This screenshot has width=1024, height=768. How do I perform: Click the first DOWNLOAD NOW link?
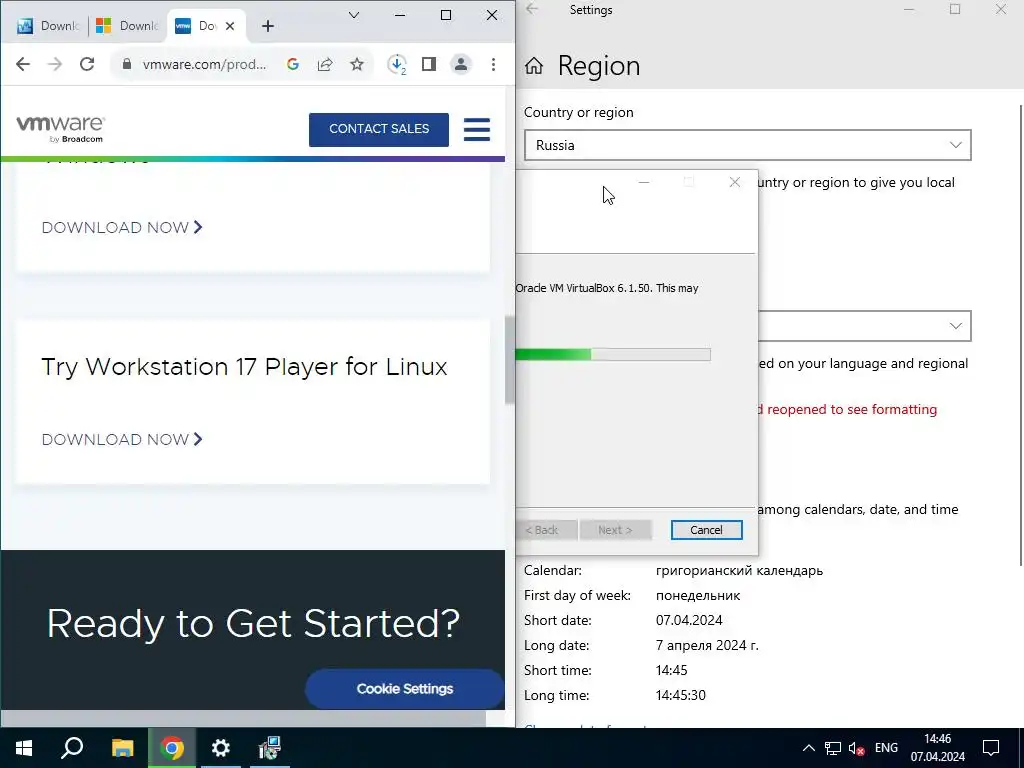click(x=122, y=227)
